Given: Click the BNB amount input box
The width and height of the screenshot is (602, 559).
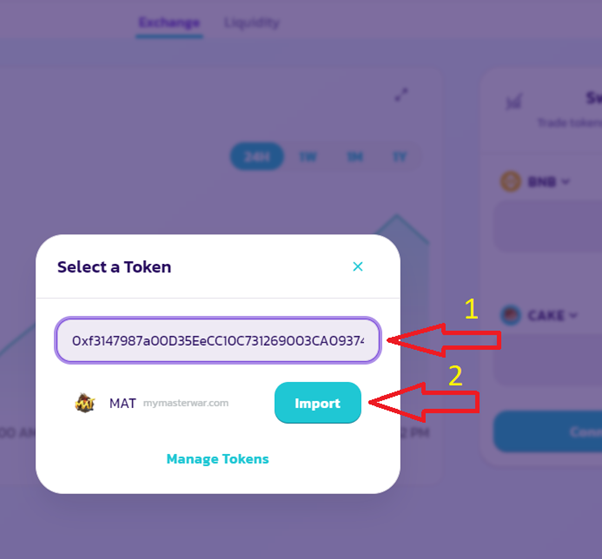Looking at the screenshot, I should 548,226.
